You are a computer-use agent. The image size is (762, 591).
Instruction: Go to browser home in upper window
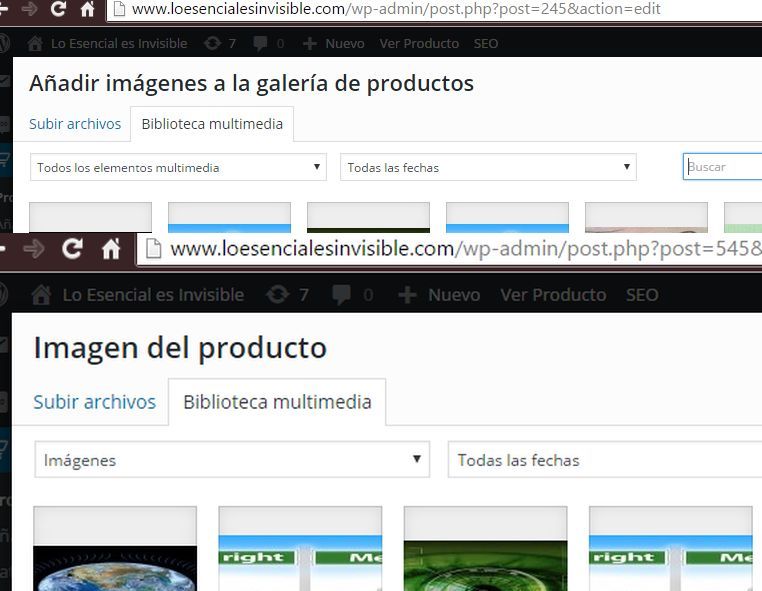coord(87,9)
